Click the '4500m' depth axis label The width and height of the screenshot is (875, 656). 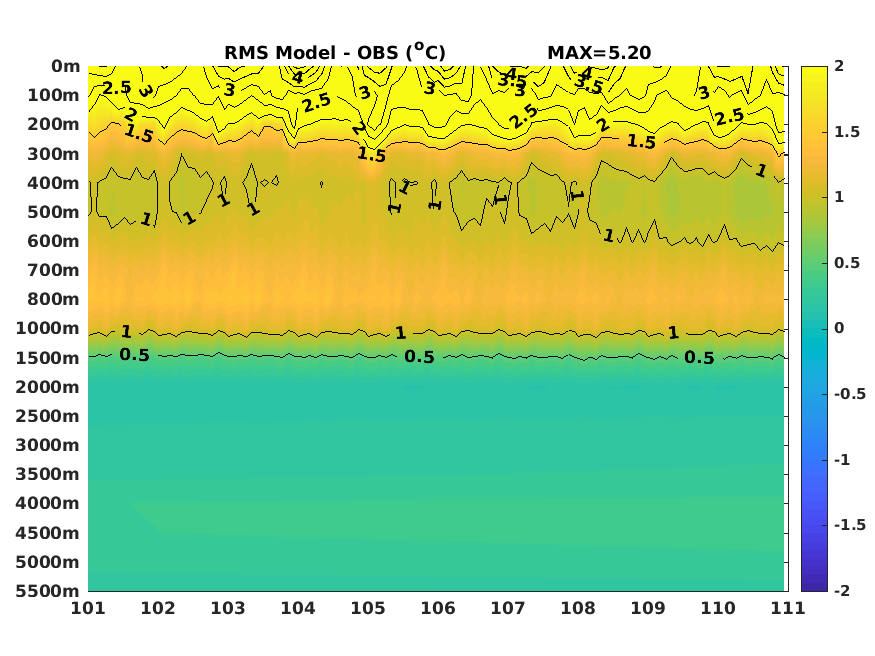coord(48,533)
